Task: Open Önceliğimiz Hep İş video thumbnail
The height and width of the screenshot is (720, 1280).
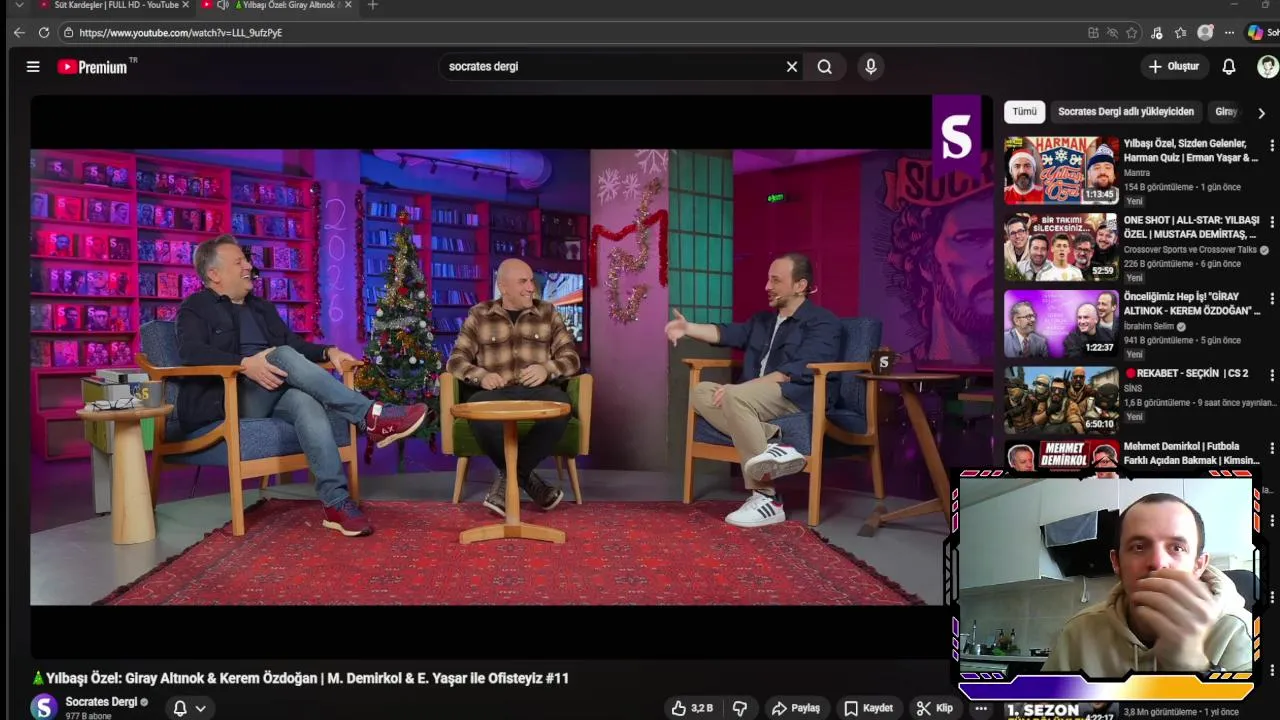Action: pos(1061,323)
